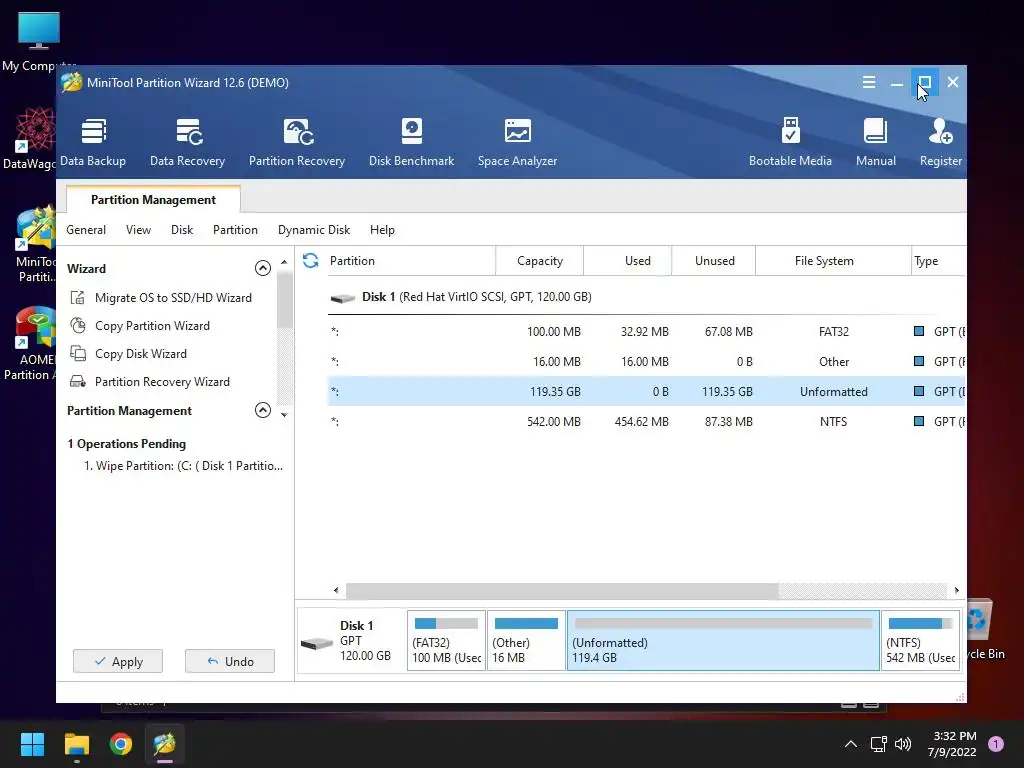Open Data Backup tool
This screenshot has width=1024, height=768.
pos(93,142)
